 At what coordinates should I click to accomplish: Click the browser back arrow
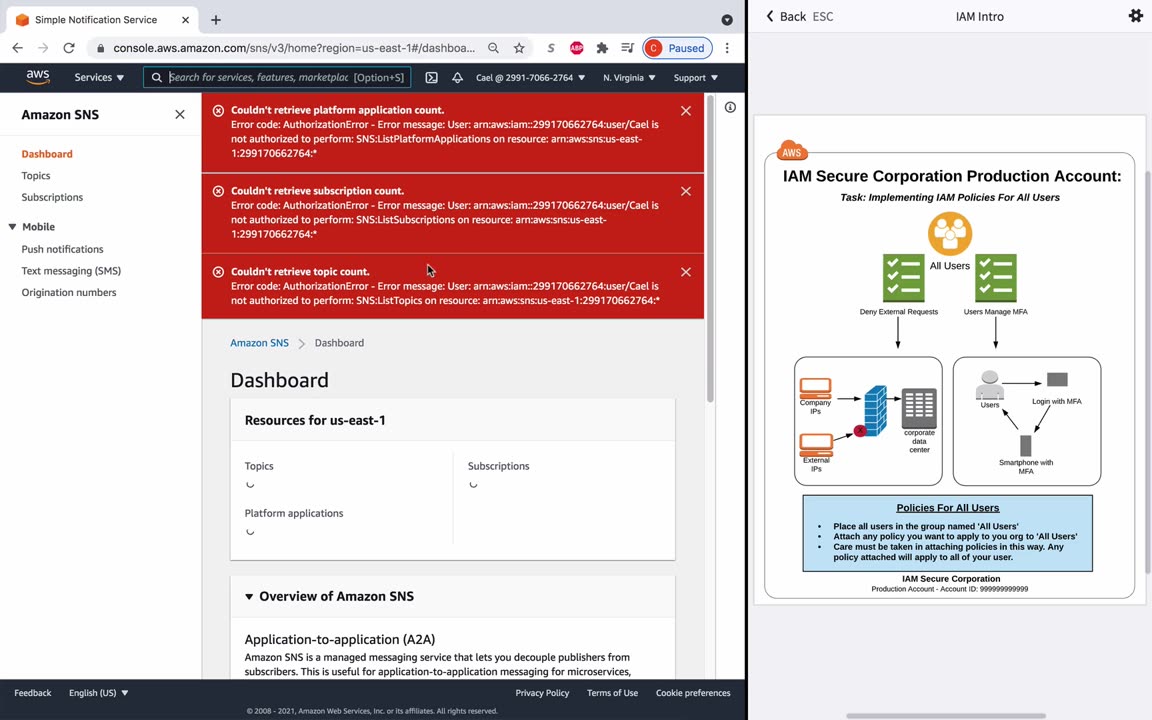[x=18, y=48]
